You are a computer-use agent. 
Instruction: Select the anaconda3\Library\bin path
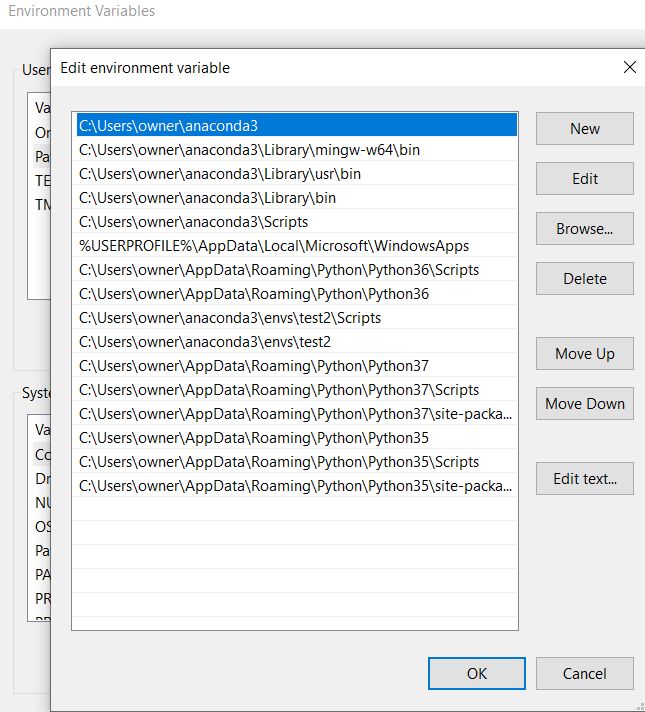(297, 198)
